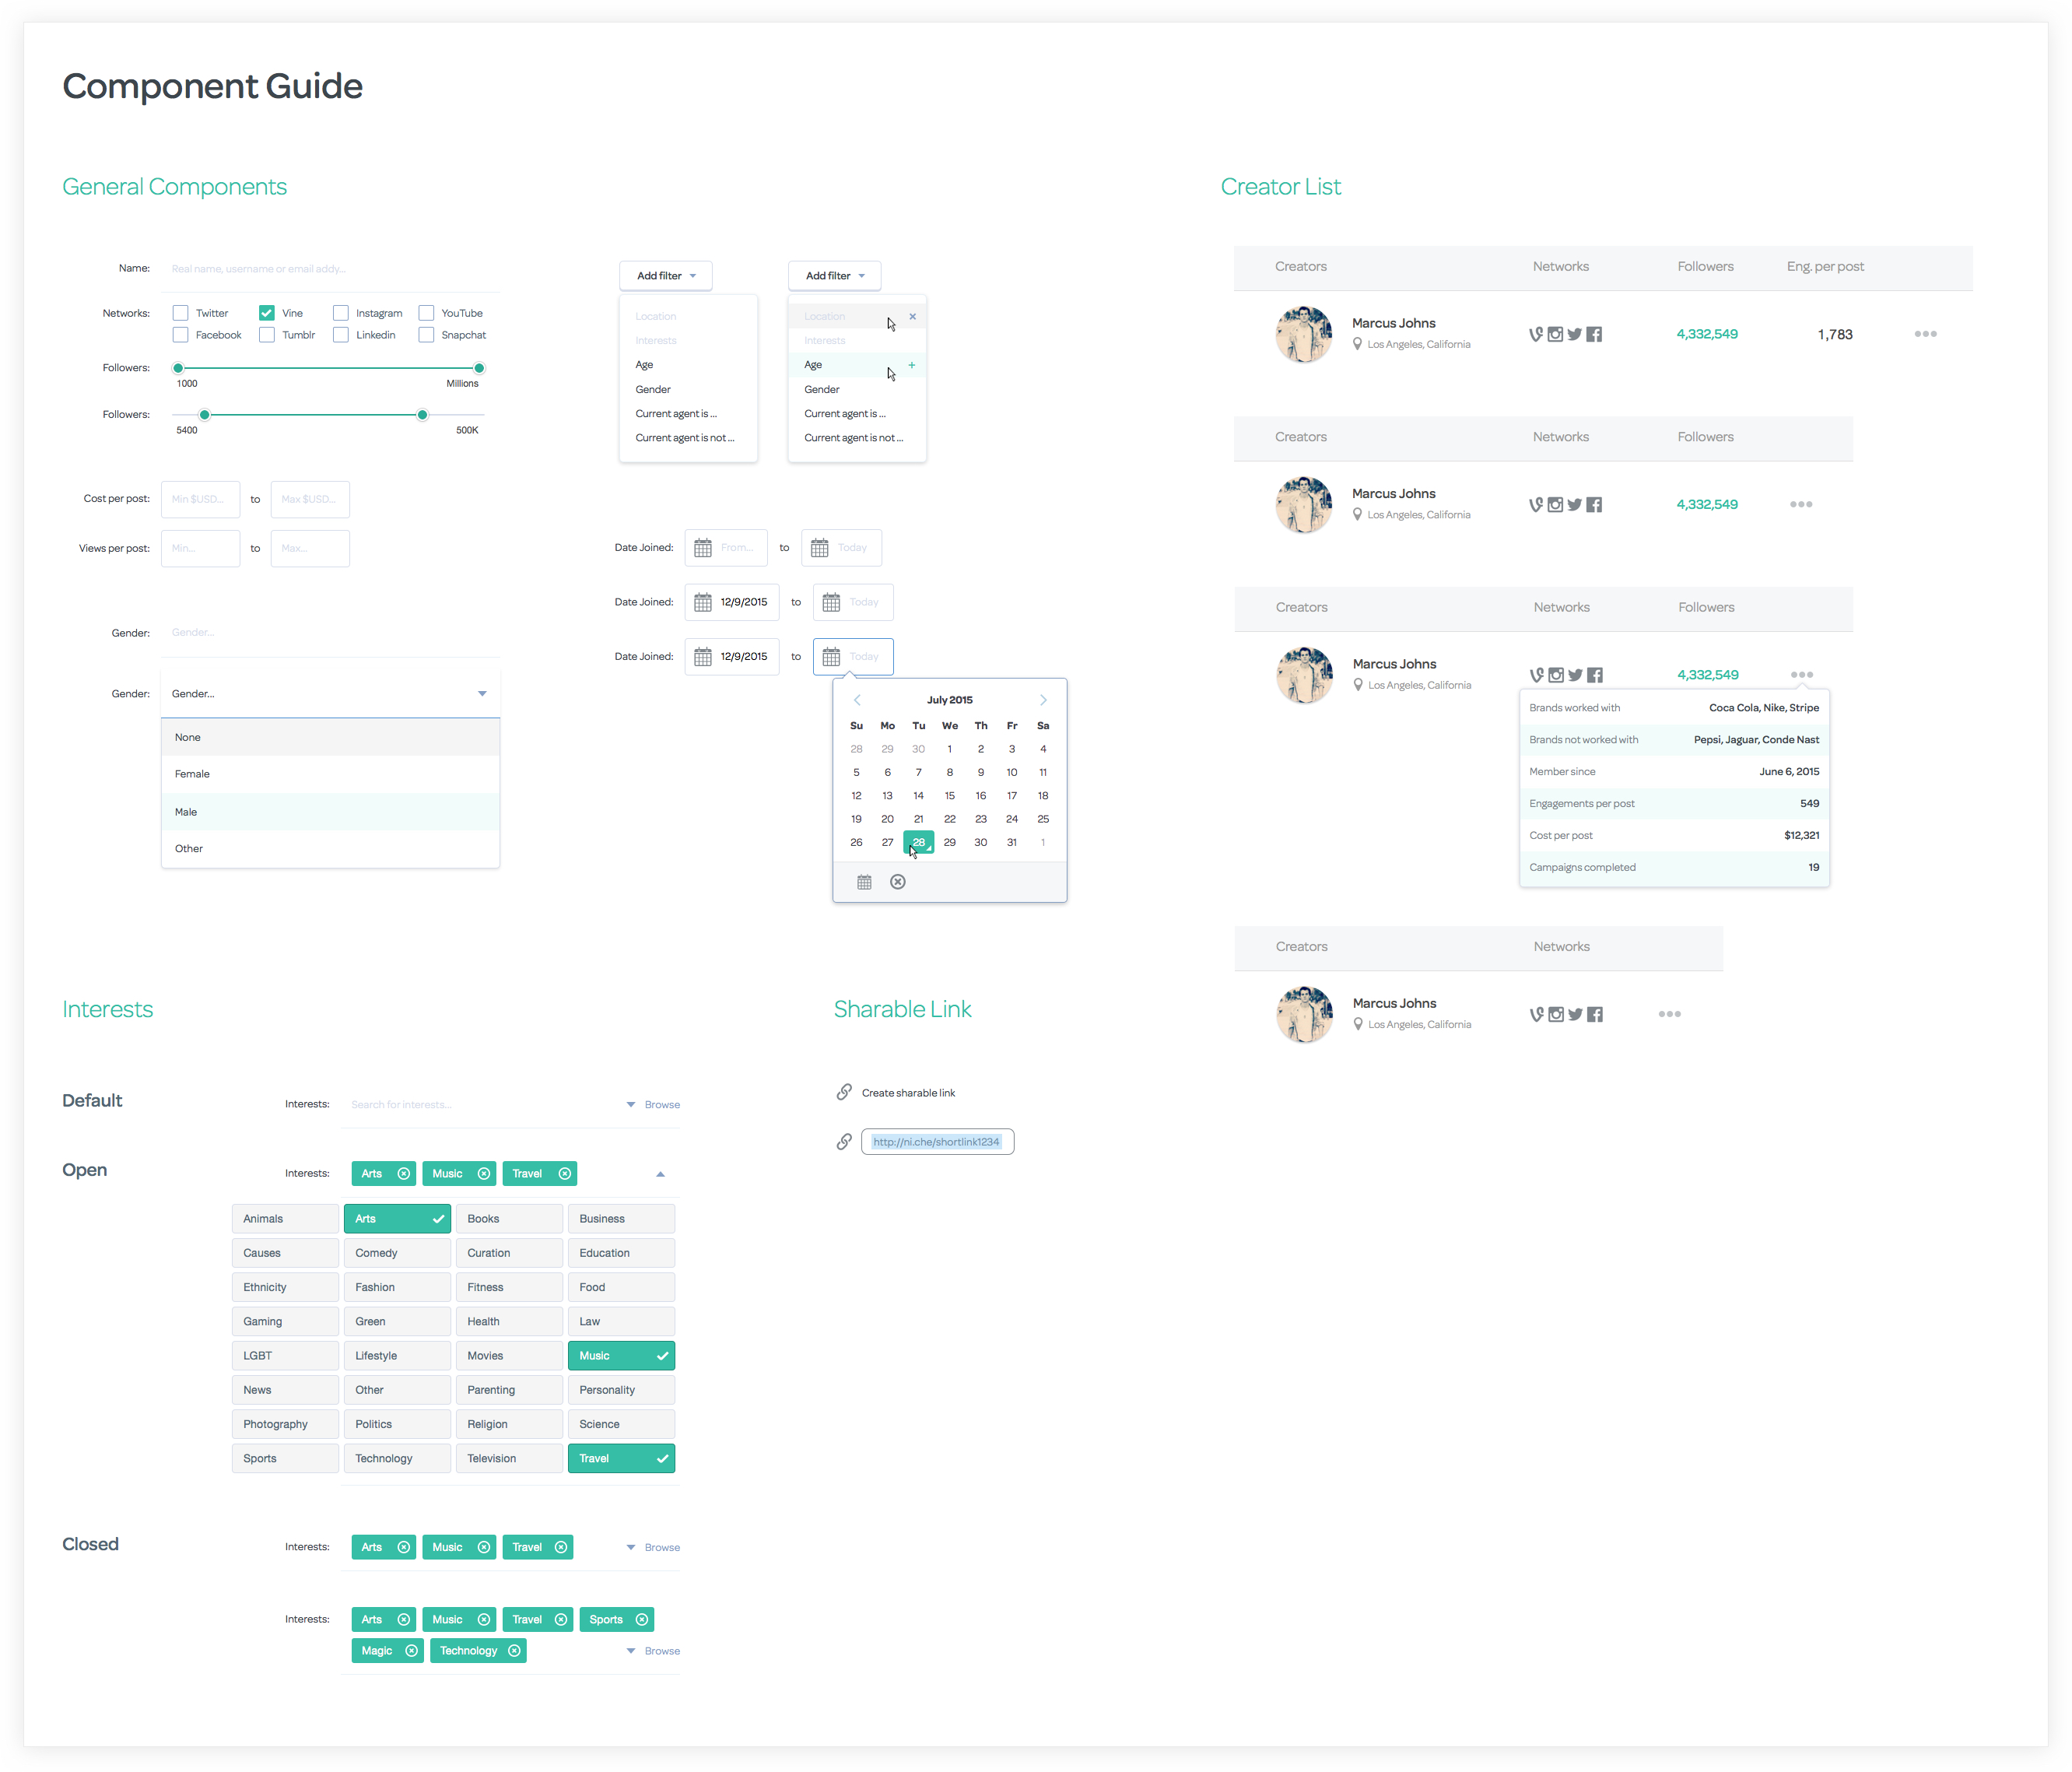
Task: Remove the Sports interest tag
Action: click(x=642, y=1620)
